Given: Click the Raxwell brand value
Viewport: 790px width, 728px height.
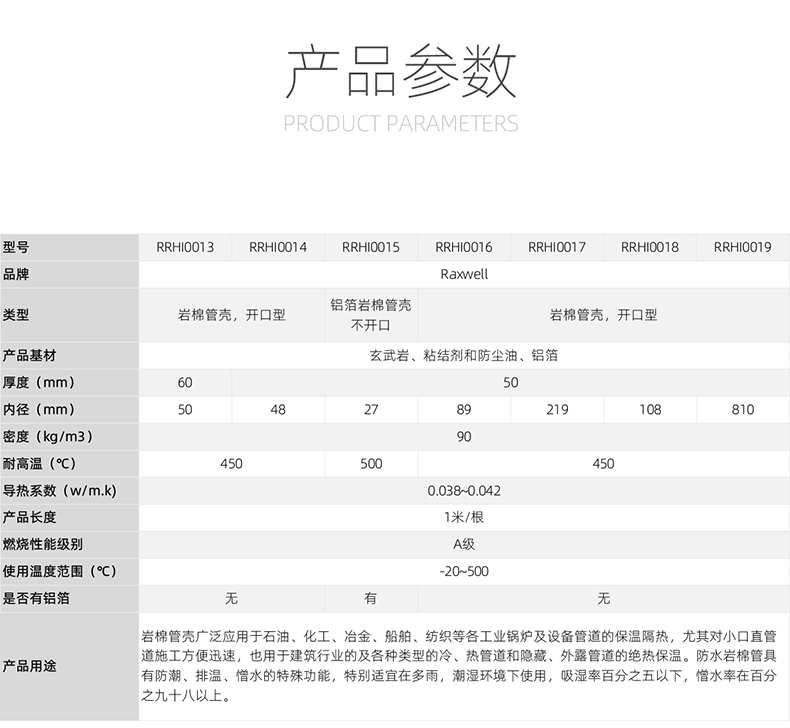Looking at the screenshot, I should point(464,273).
